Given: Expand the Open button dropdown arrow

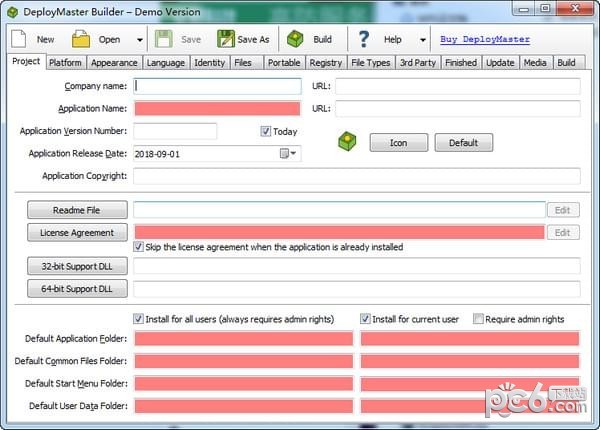Looking at the screenshot, I should pos(140,39).
